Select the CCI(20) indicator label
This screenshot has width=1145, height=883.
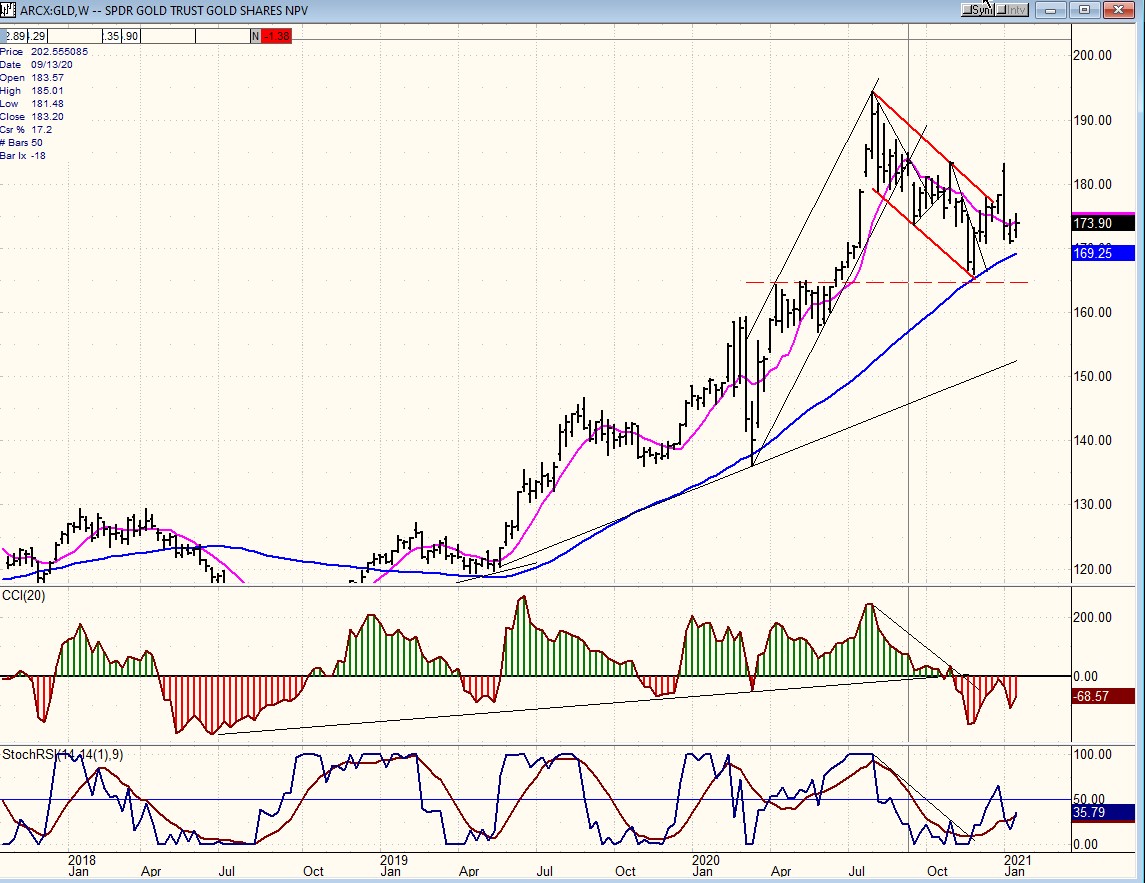click(x=23, y=597)
